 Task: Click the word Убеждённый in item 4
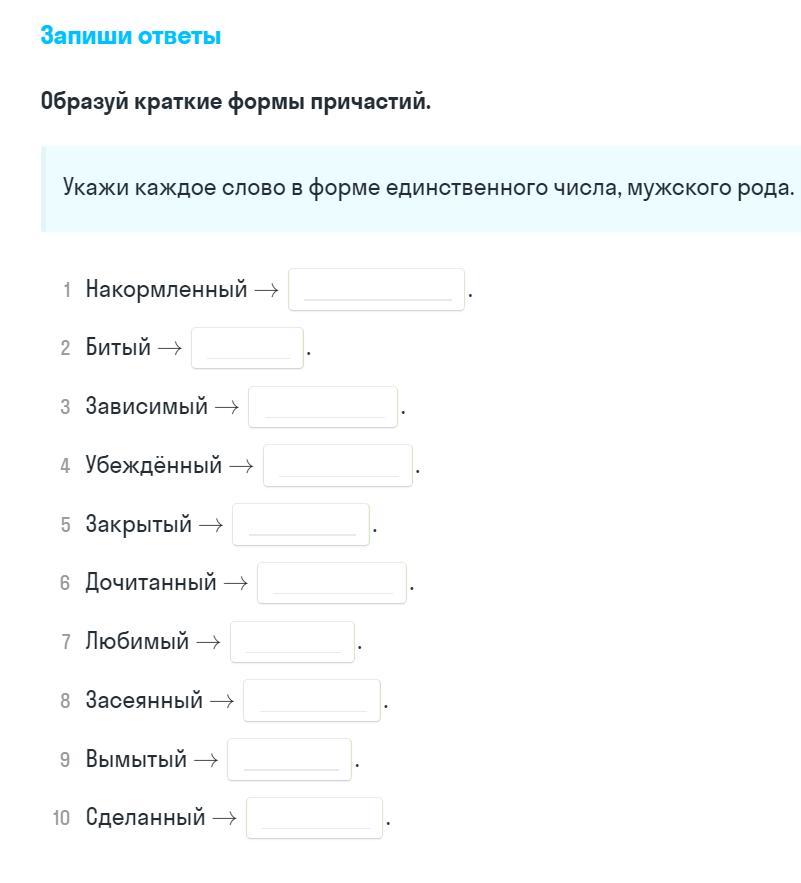(154, 466)
